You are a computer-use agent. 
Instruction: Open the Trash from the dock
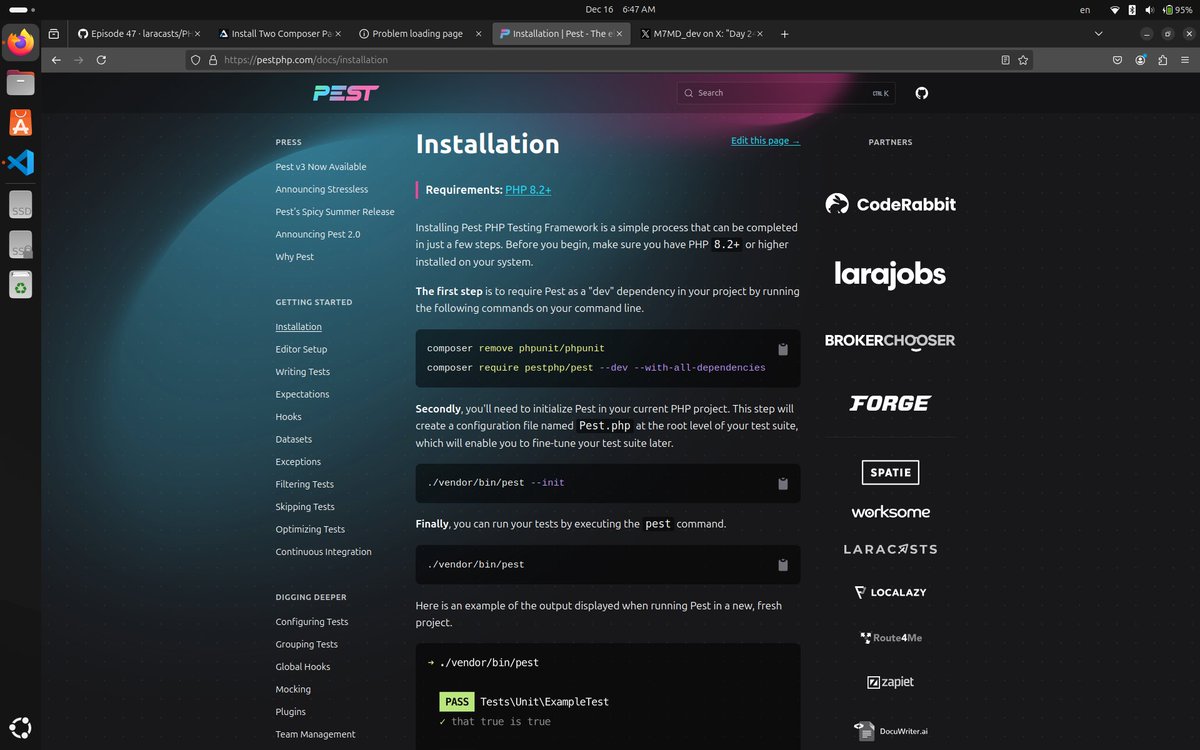(x=20, y=285)
